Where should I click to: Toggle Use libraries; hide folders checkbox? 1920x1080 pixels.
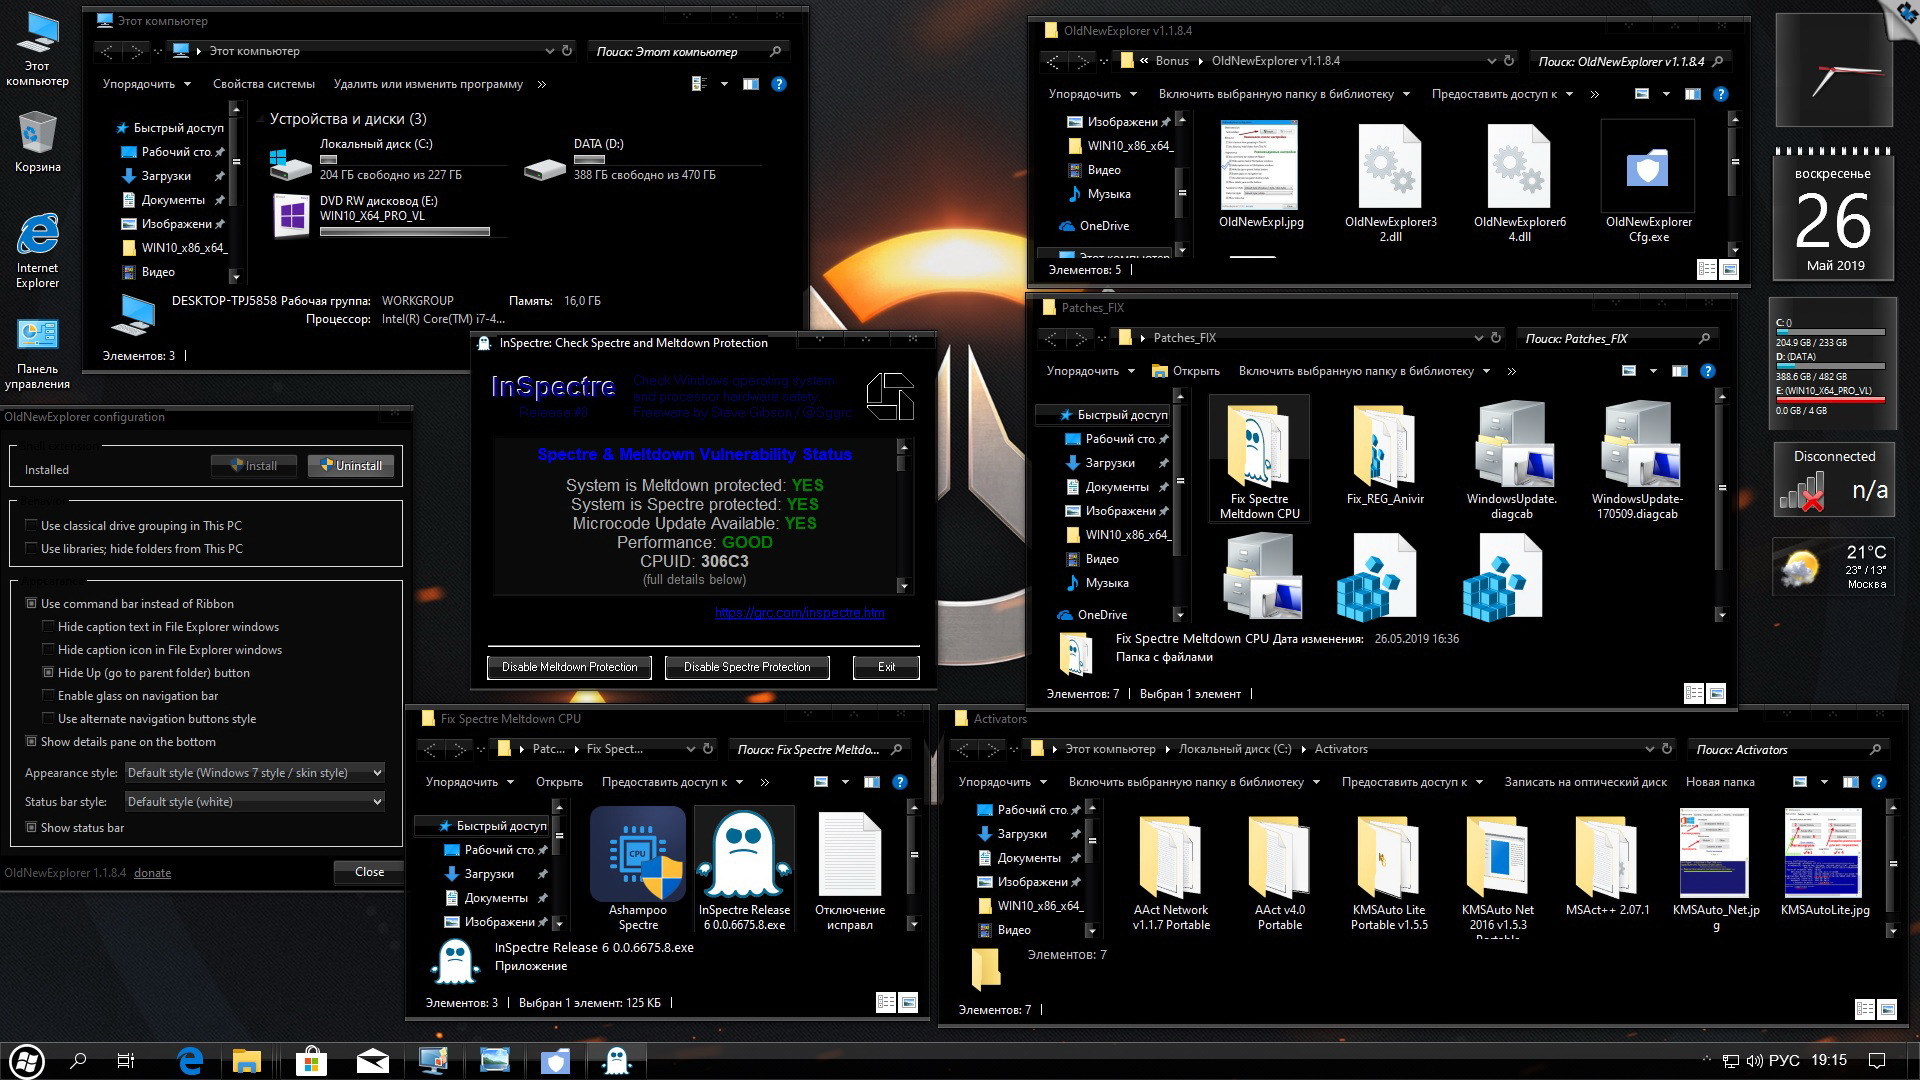(31, 548)
